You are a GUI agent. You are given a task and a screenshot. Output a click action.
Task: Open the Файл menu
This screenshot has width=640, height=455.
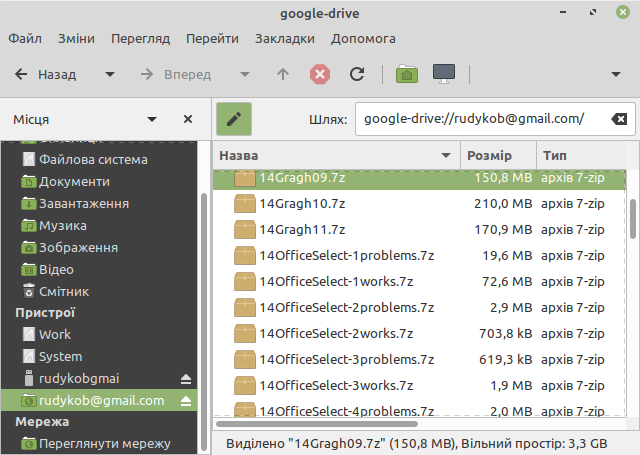tap(25, 39)
